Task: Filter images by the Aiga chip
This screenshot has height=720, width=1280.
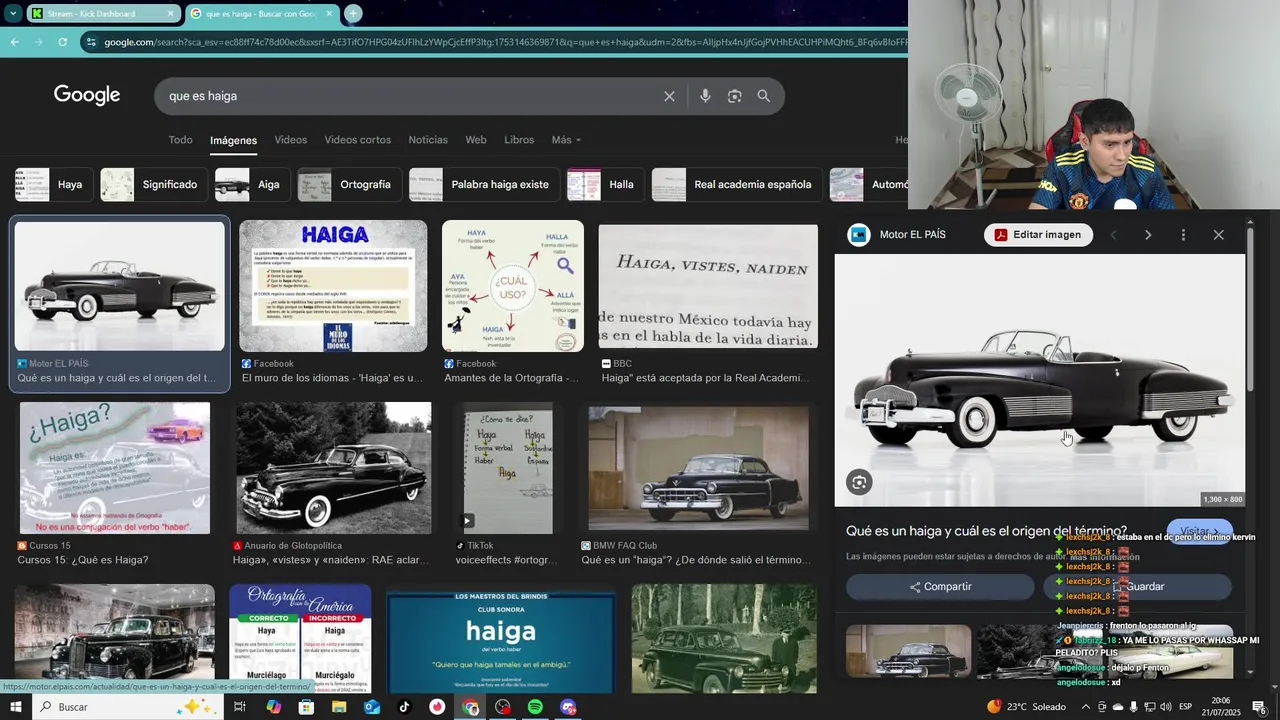Action: coord(252,185)
